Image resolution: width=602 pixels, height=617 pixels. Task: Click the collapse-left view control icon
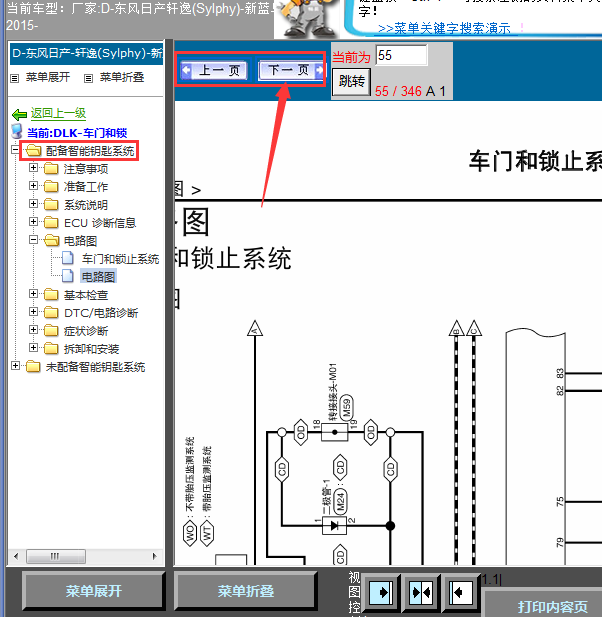[461, 592]
